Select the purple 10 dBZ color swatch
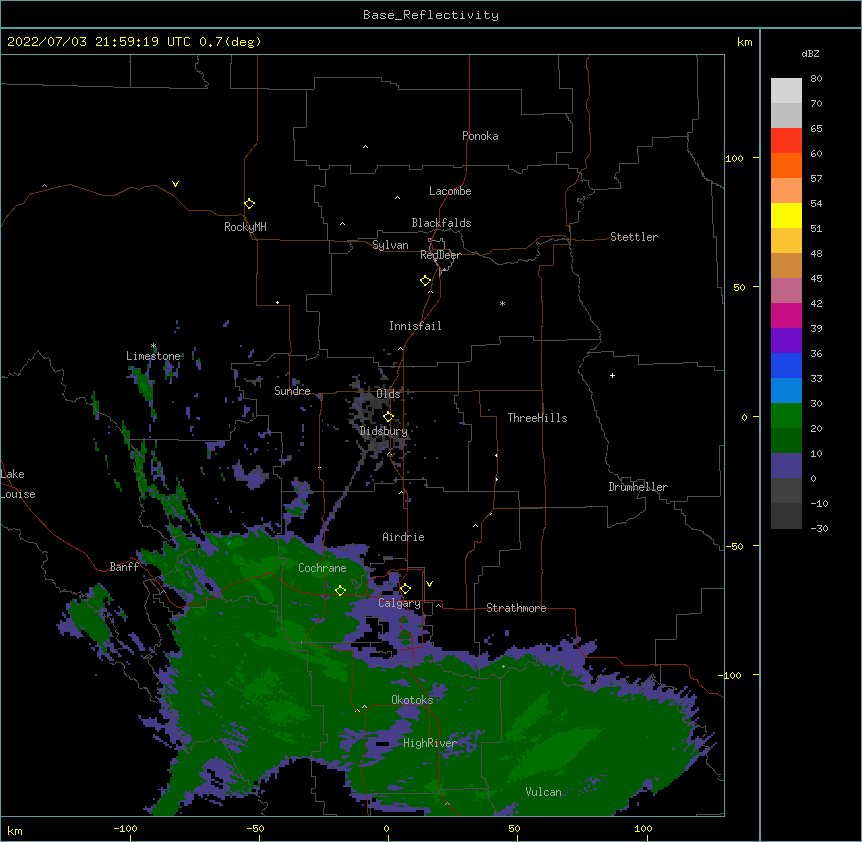 (786, 466)
